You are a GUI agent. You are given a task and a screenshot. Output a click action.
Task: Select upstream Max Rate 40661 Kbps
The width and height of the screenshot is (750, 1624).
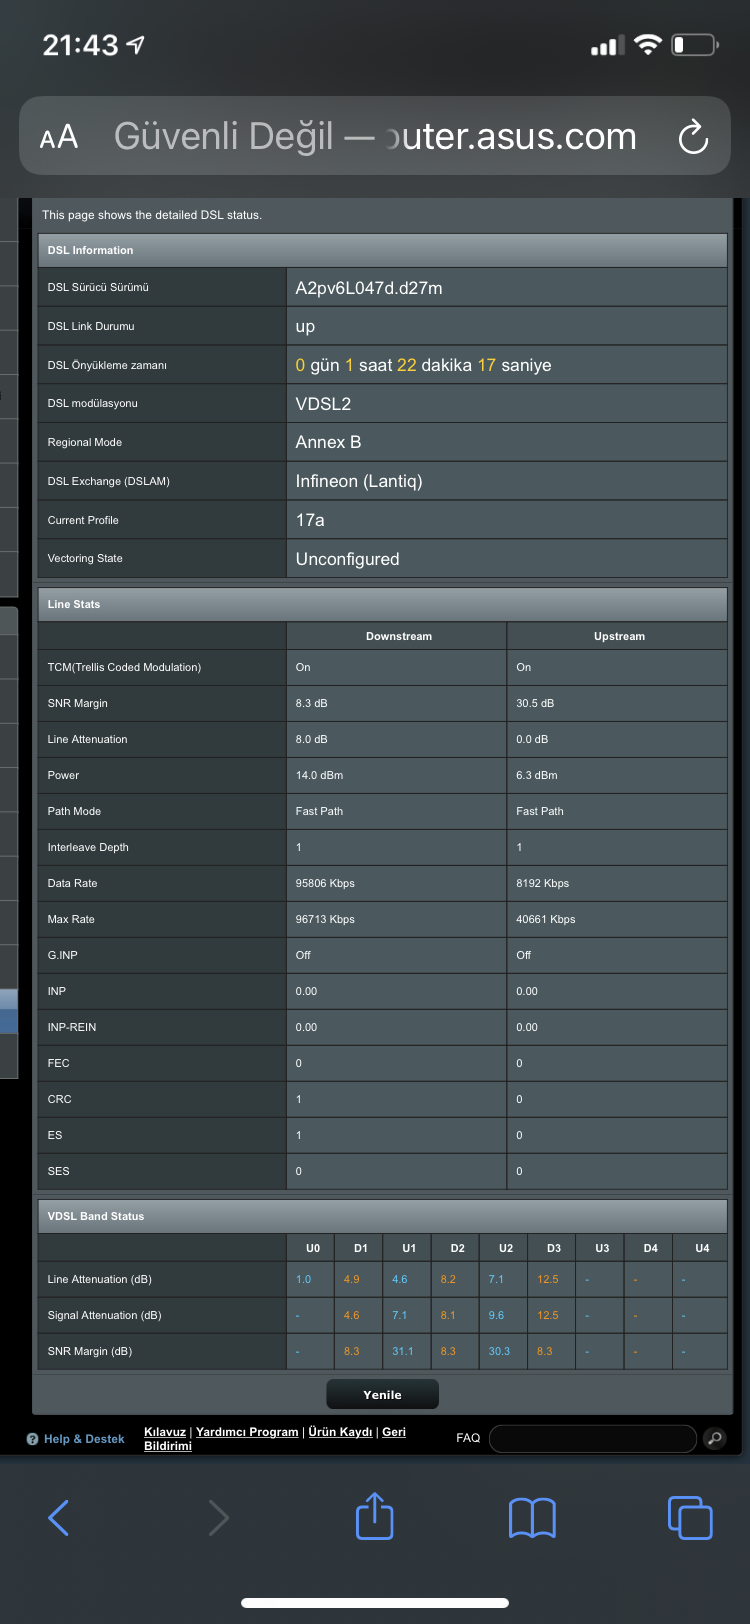pyautogui.click(x=546, y=919)
